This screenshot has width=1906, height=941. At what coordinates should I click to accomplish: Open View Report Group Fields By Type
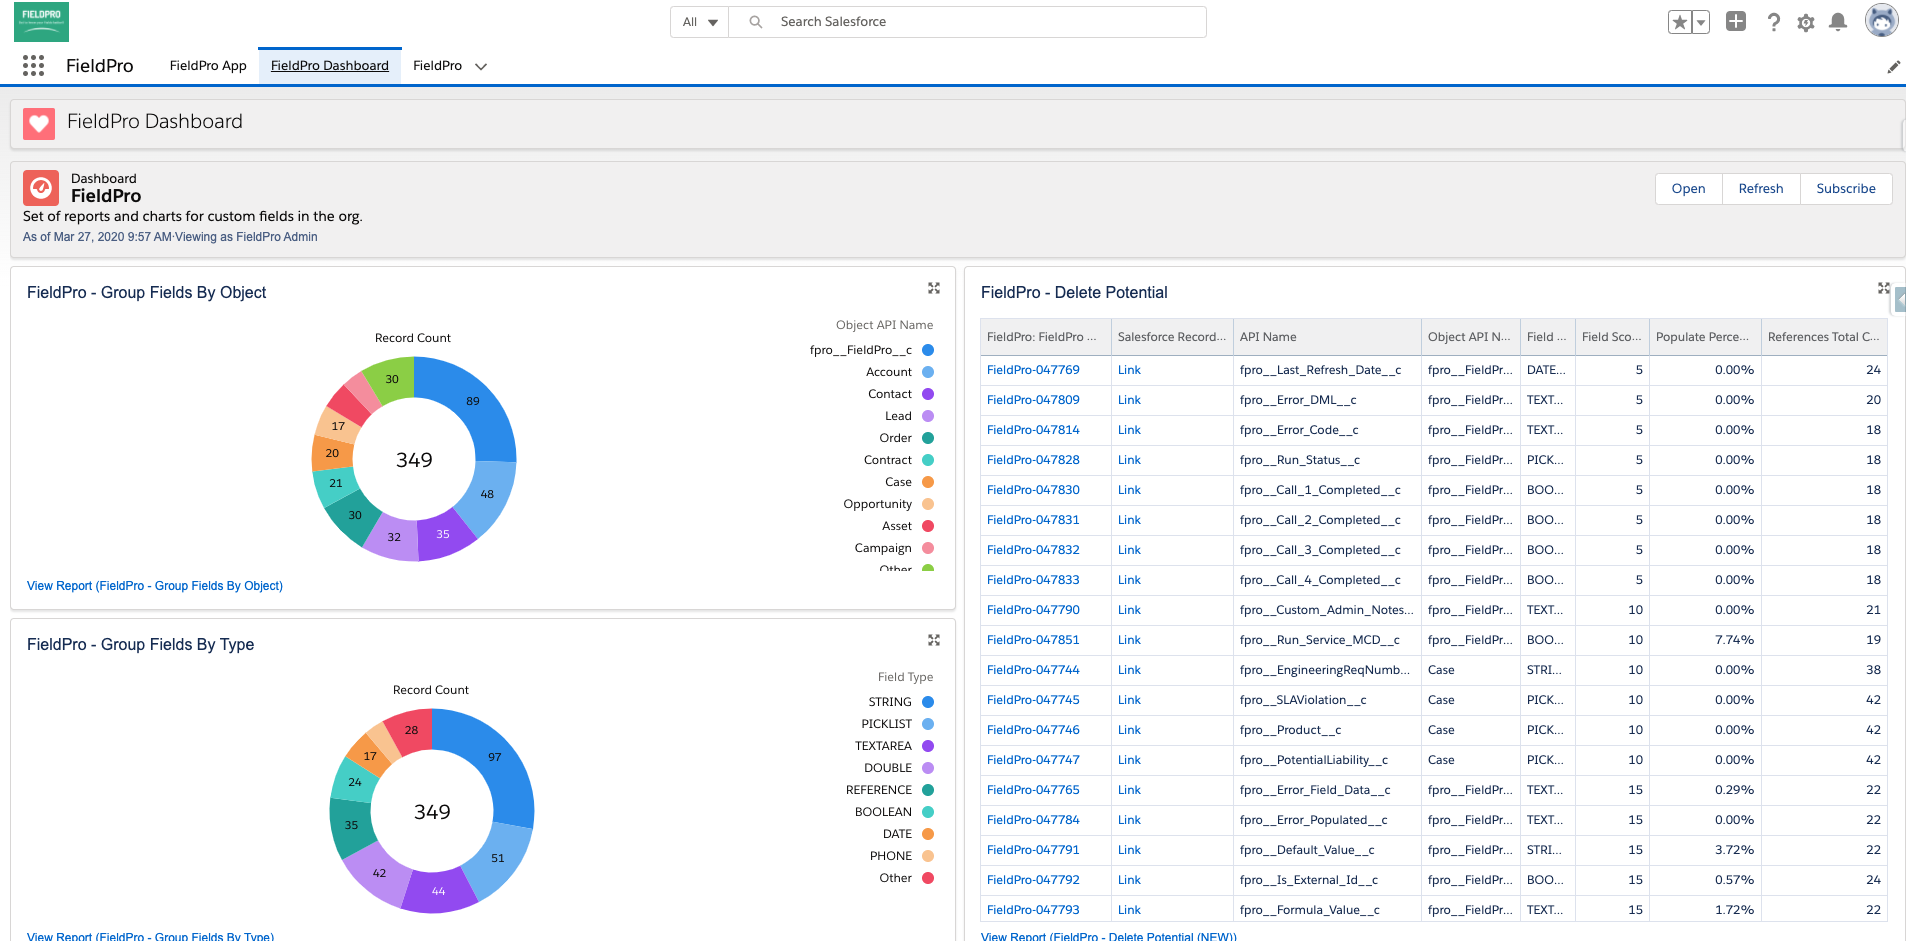pyautogui.click(x=150, y=936)
